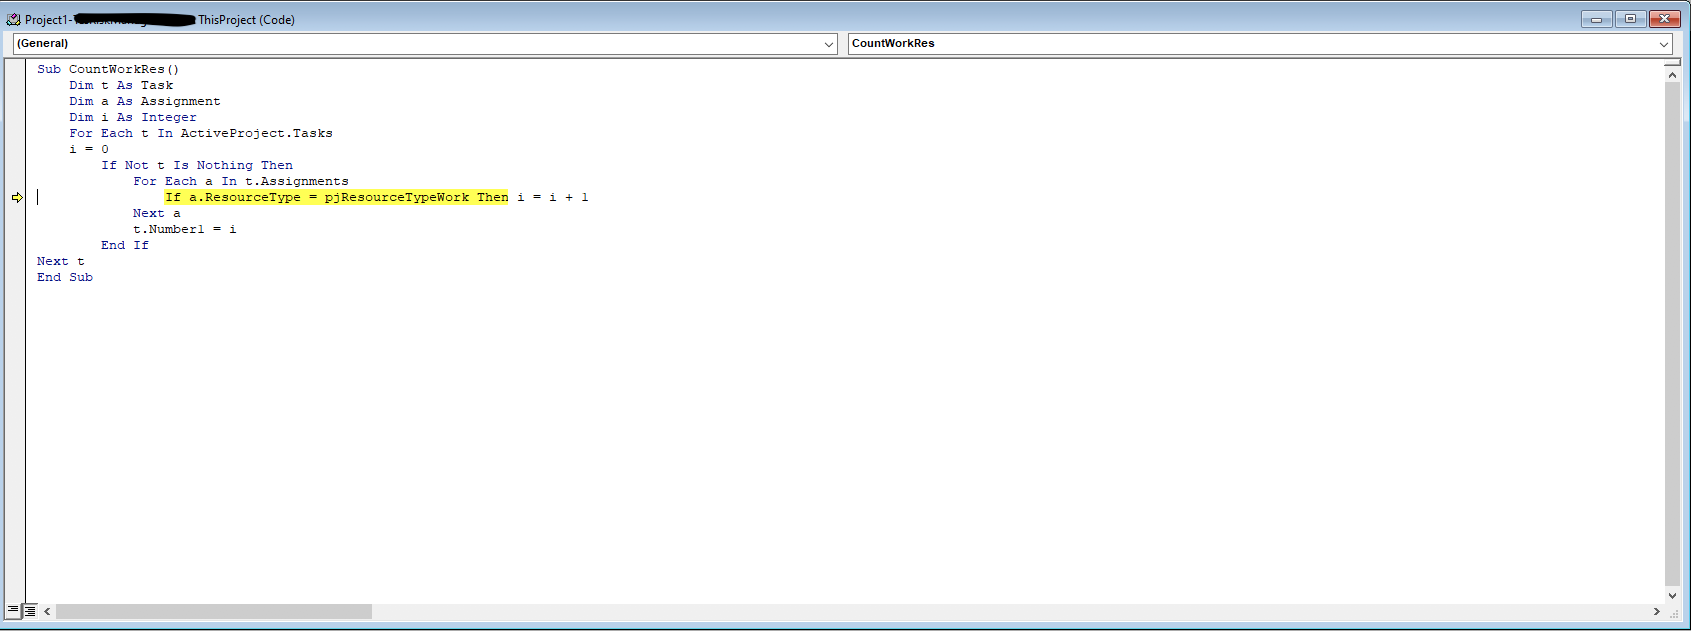
Task: Click the 'End If' line
Action: tap(125, 246)
